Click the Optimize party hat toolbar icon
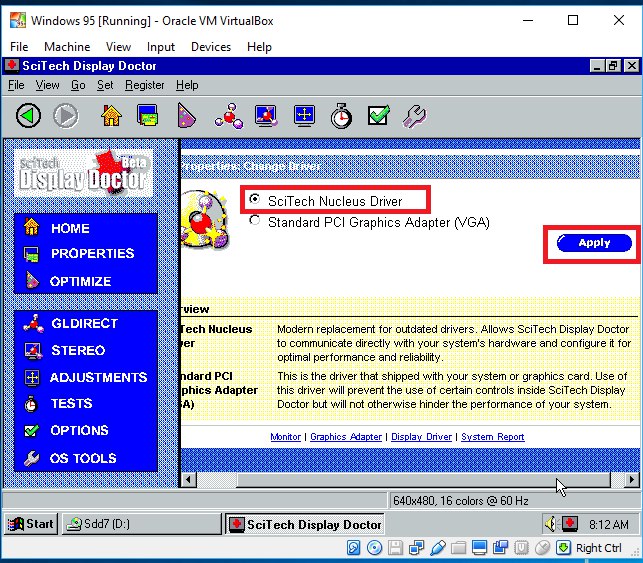 pos(186,116)
